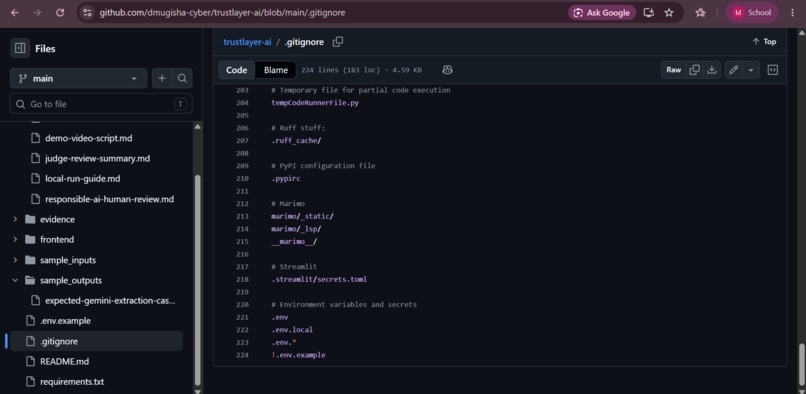Open Chrome three-dot menu
The height and width of the screenshot is (394, 806).
point(792,13)
